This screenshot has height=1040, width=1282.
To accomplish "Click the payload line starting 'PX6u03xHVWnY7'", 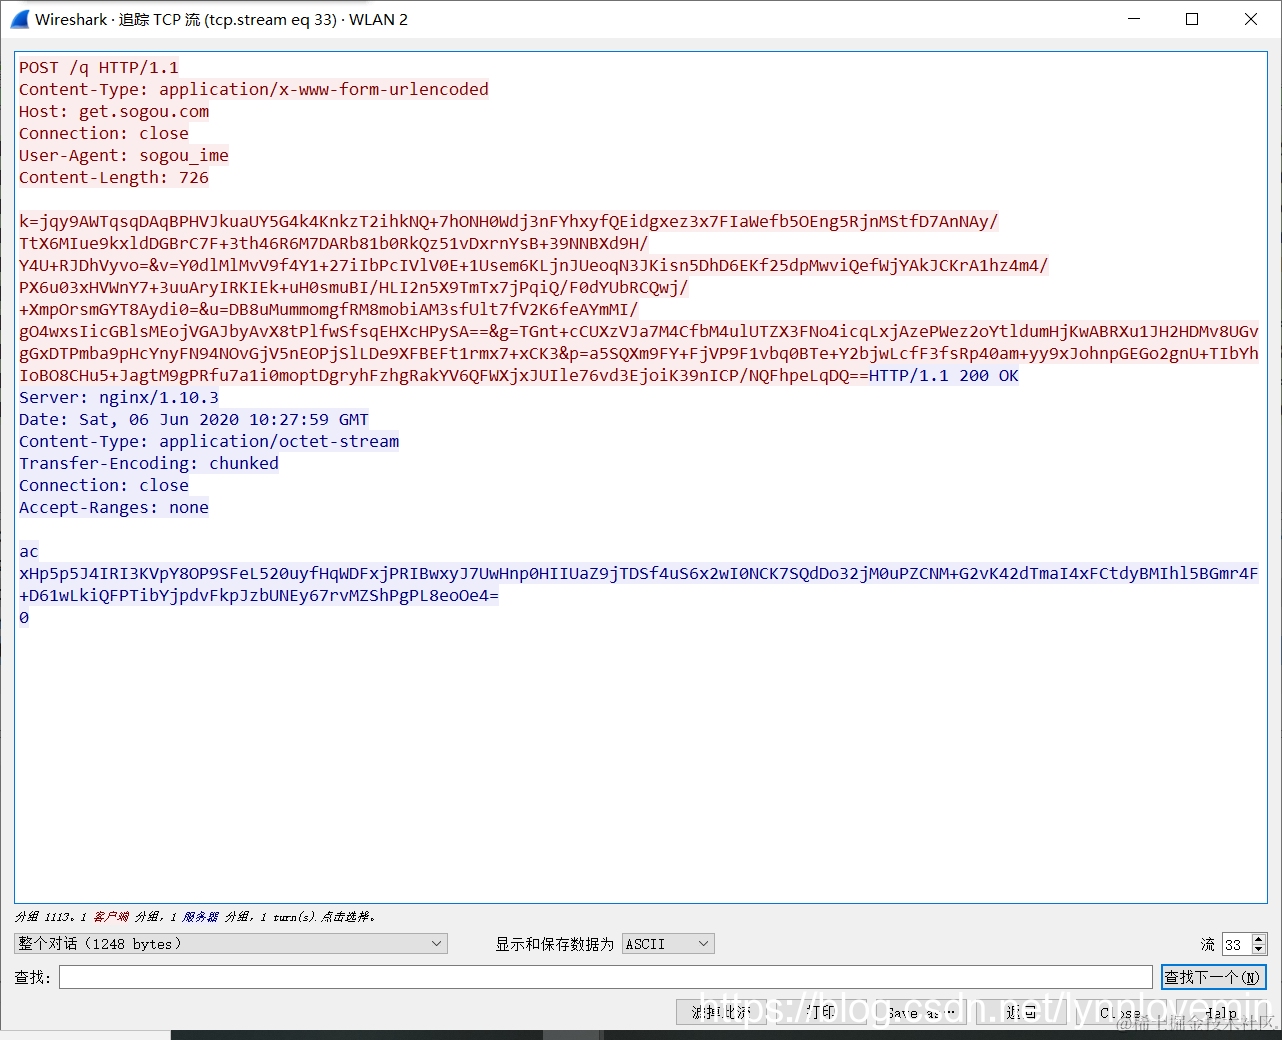I will point(354,288).
